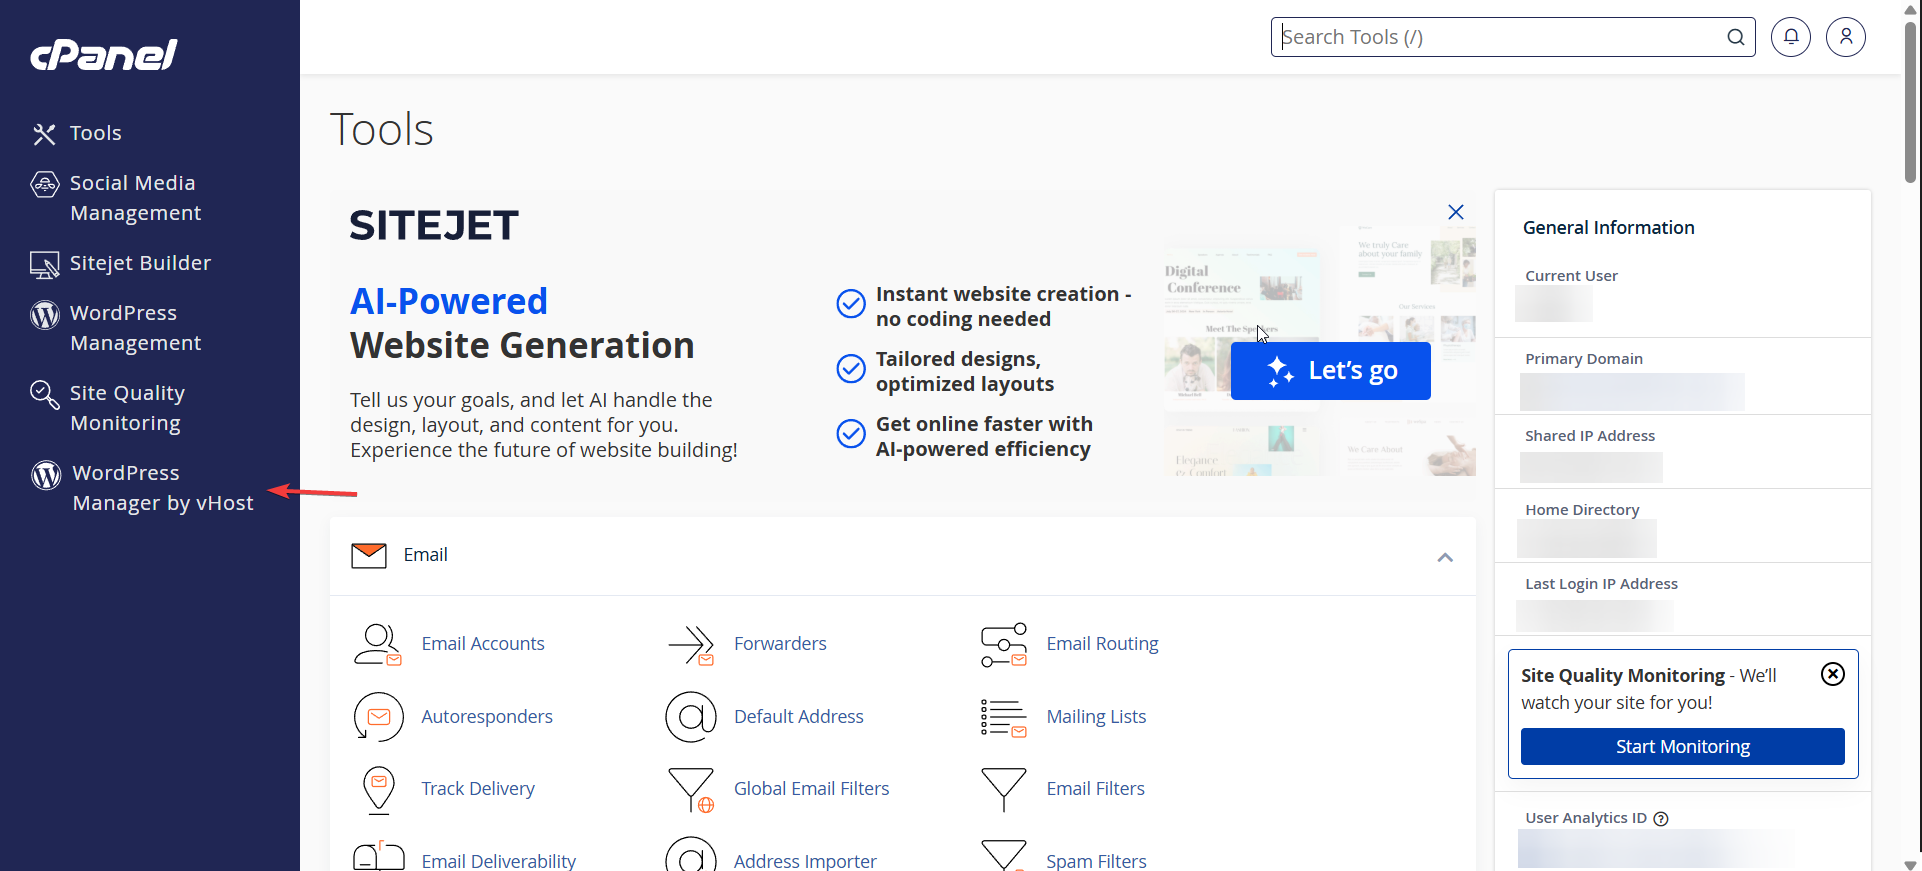Open Sitejet Builder in the sidebar
Screen dimensions: 1922x871
140,263
